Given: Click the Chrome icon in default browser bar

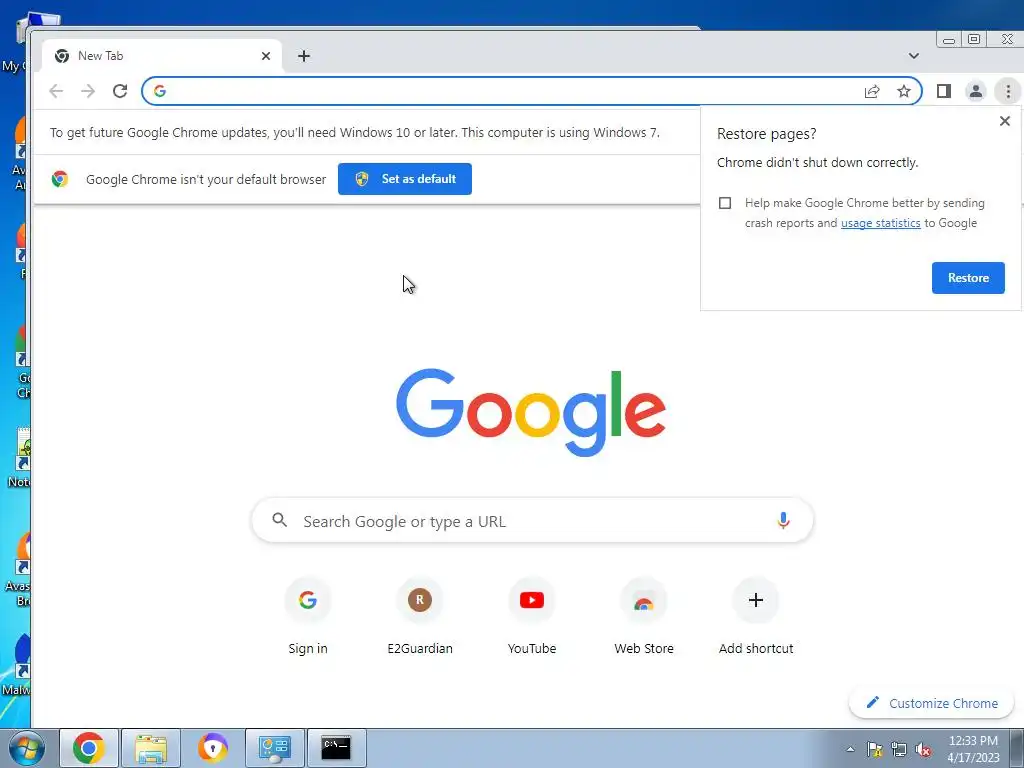Looking at the screenshot, I should point(60,179).
